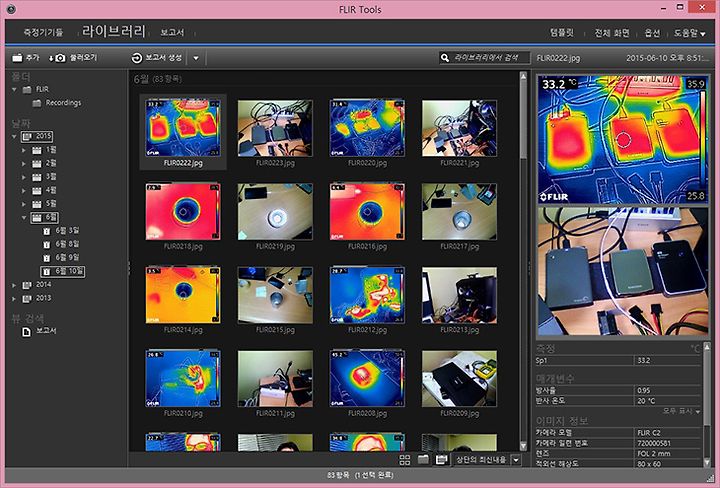The height and width of the screenshot is (488, 720).
Task: Open the 옵션 menu
Action: coord(652,33)
